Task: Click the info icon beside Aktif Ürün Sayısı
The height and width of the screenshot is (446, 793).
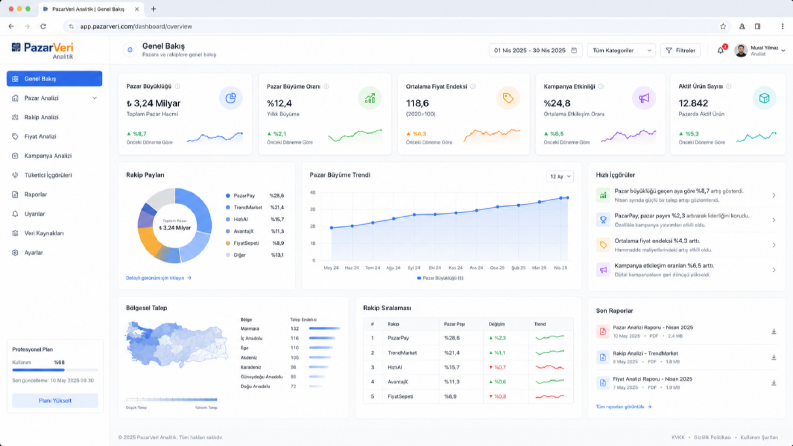Action: pyautogui.click(x=729, y=86)
